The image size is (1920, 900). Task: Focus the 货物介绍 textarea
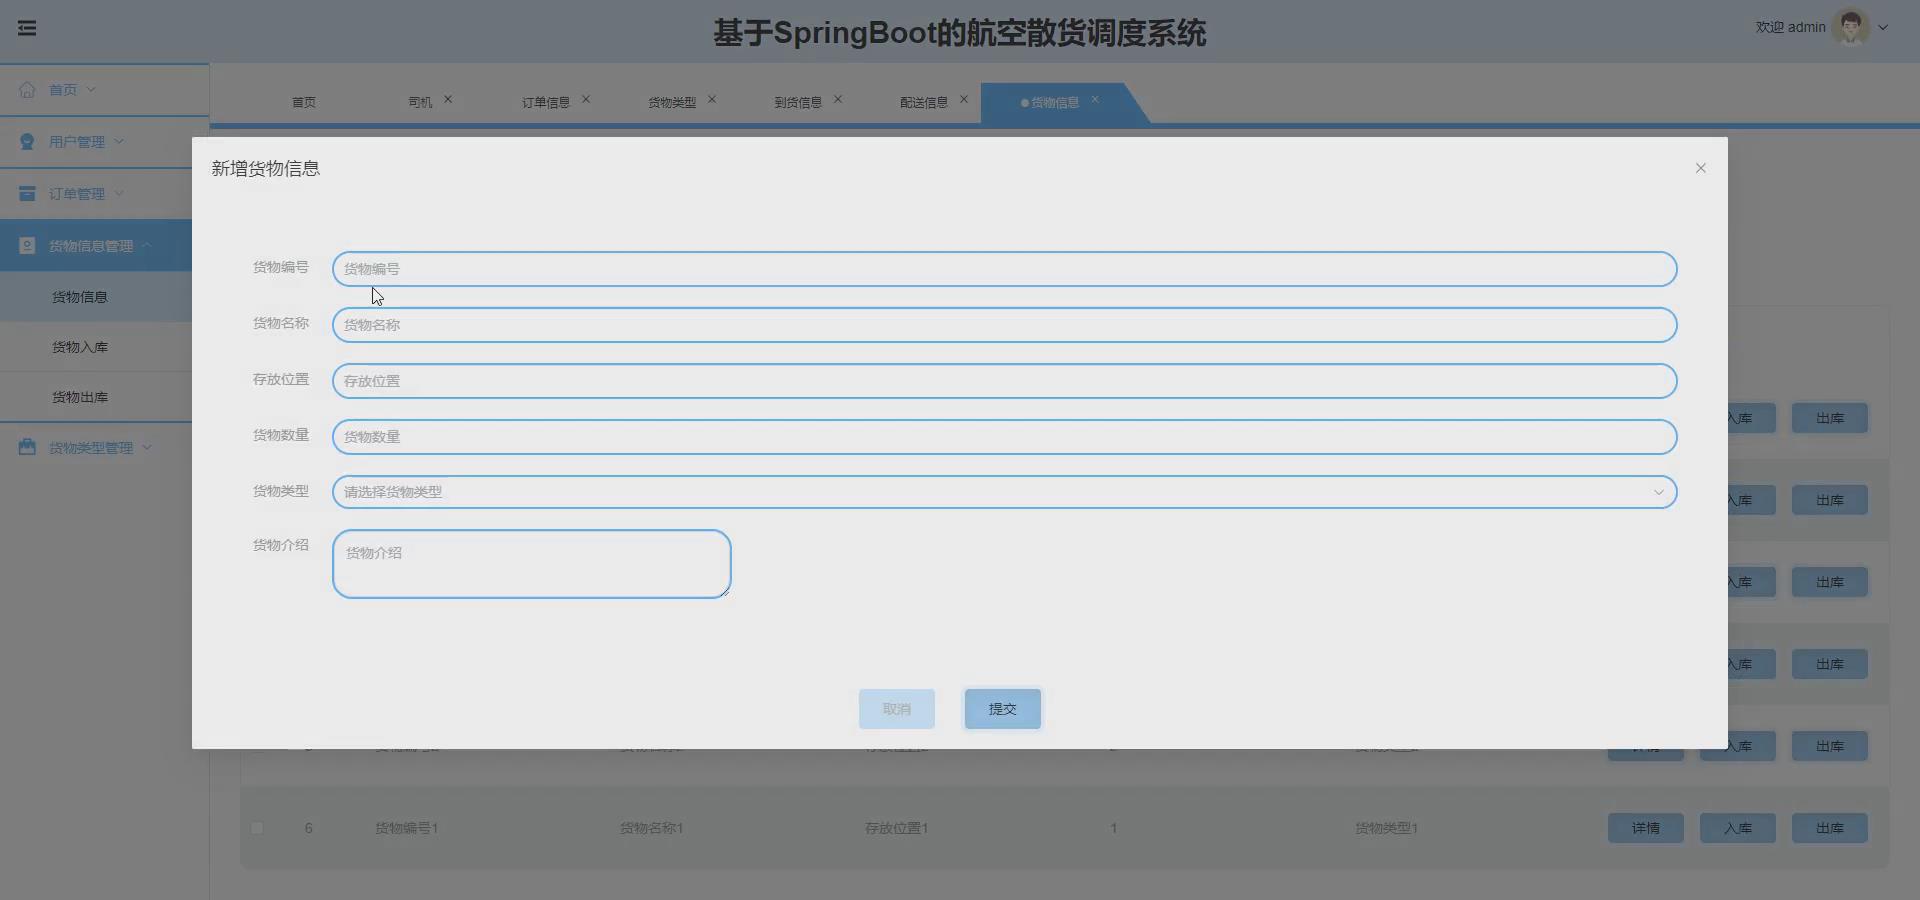point(532,564)
